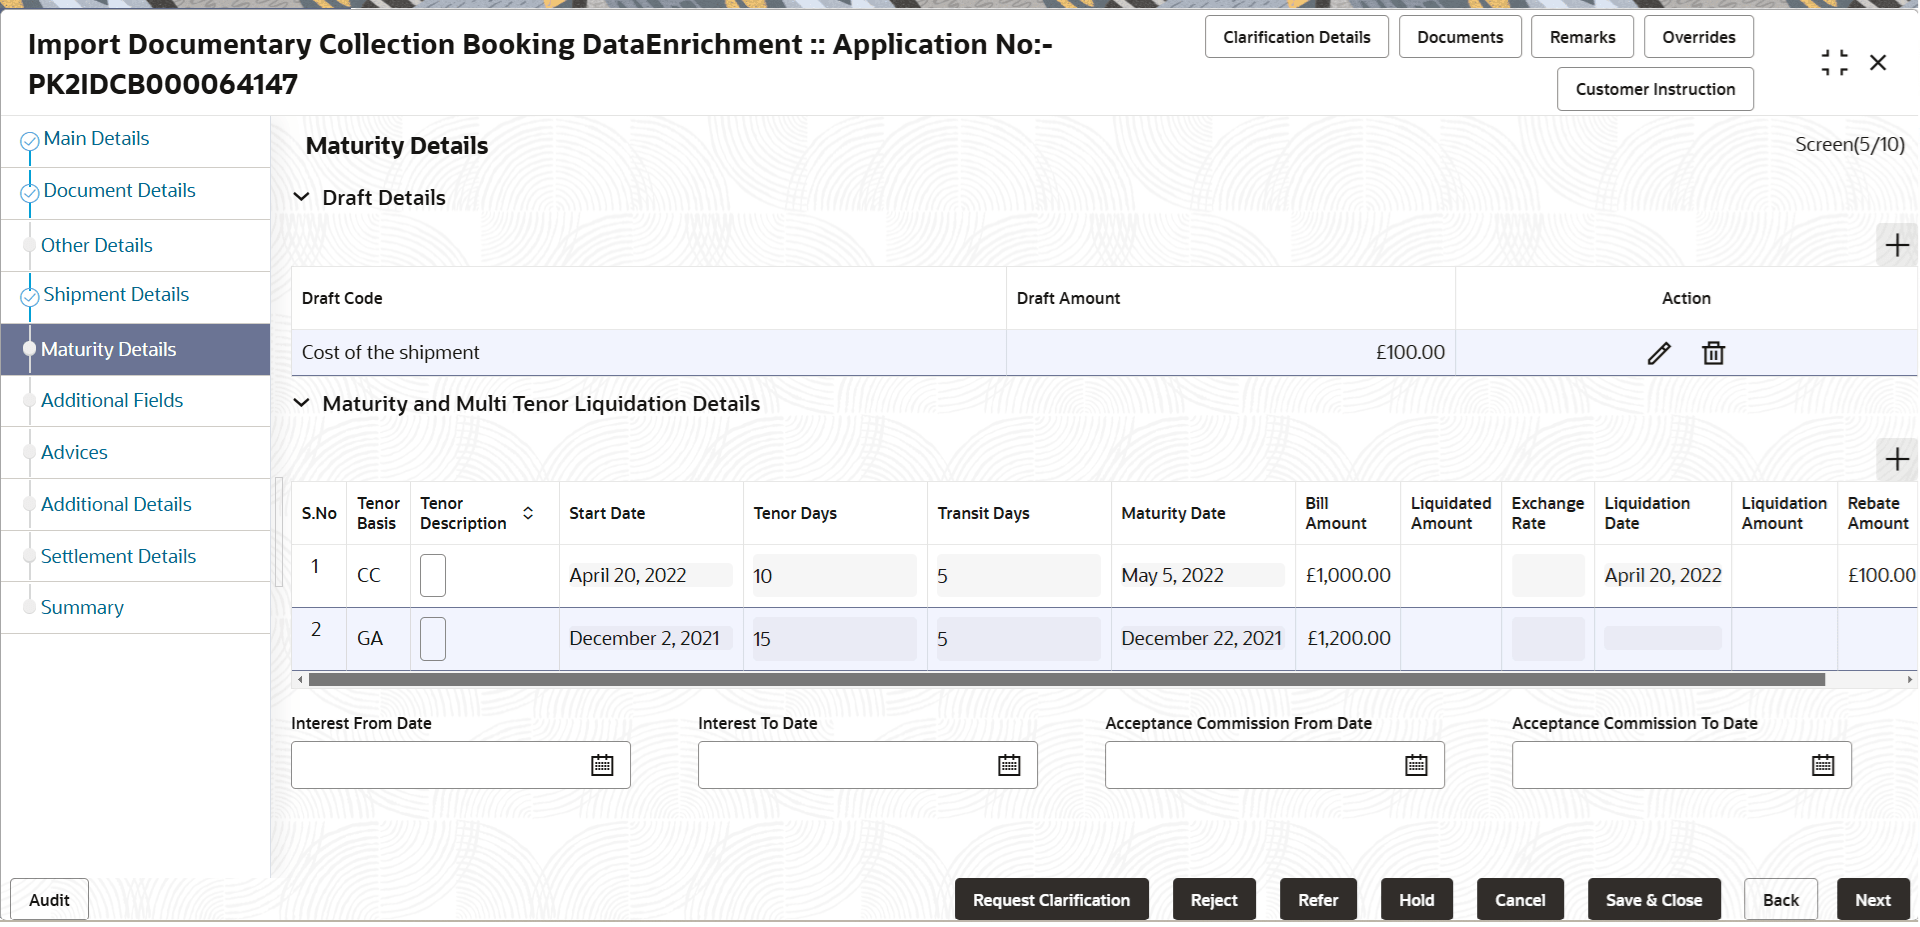
Task: Collapse Maturity and Multi Tenor Liquidation Details
Action: (301, 403)
